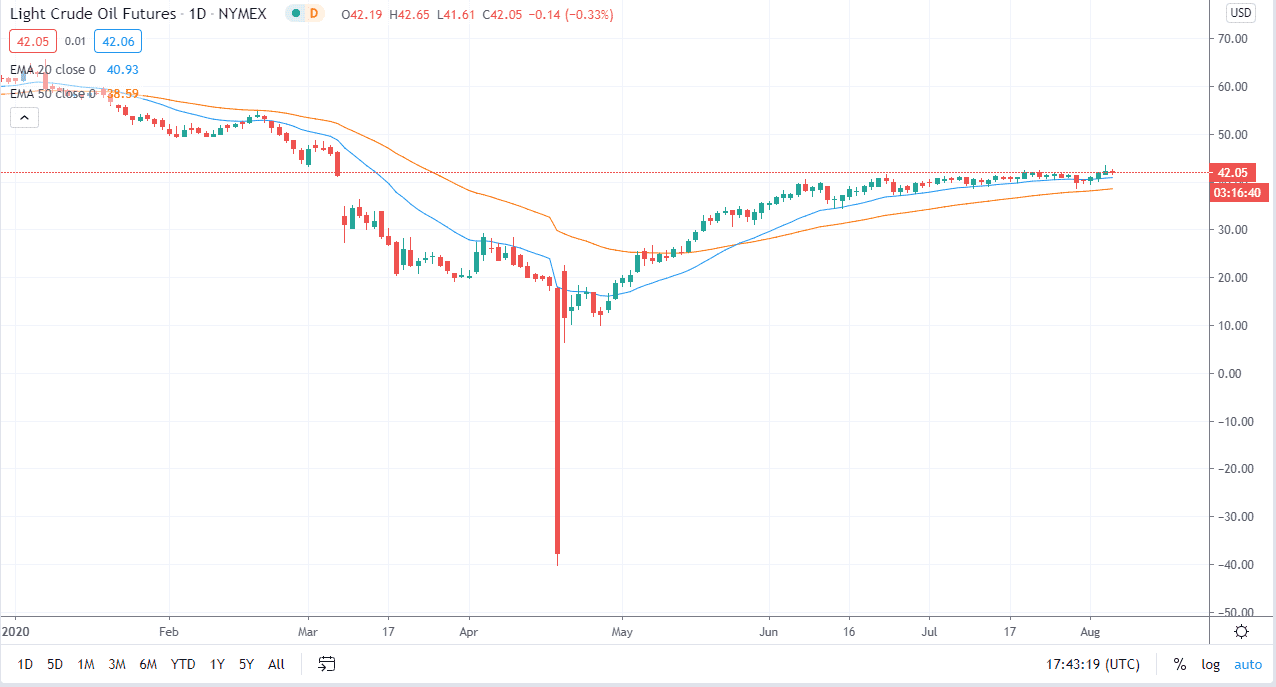Screen dimensions: 1276x687
Task: Toggle log scale mode
Action: pyautogui.click(x=1210, y=664)
